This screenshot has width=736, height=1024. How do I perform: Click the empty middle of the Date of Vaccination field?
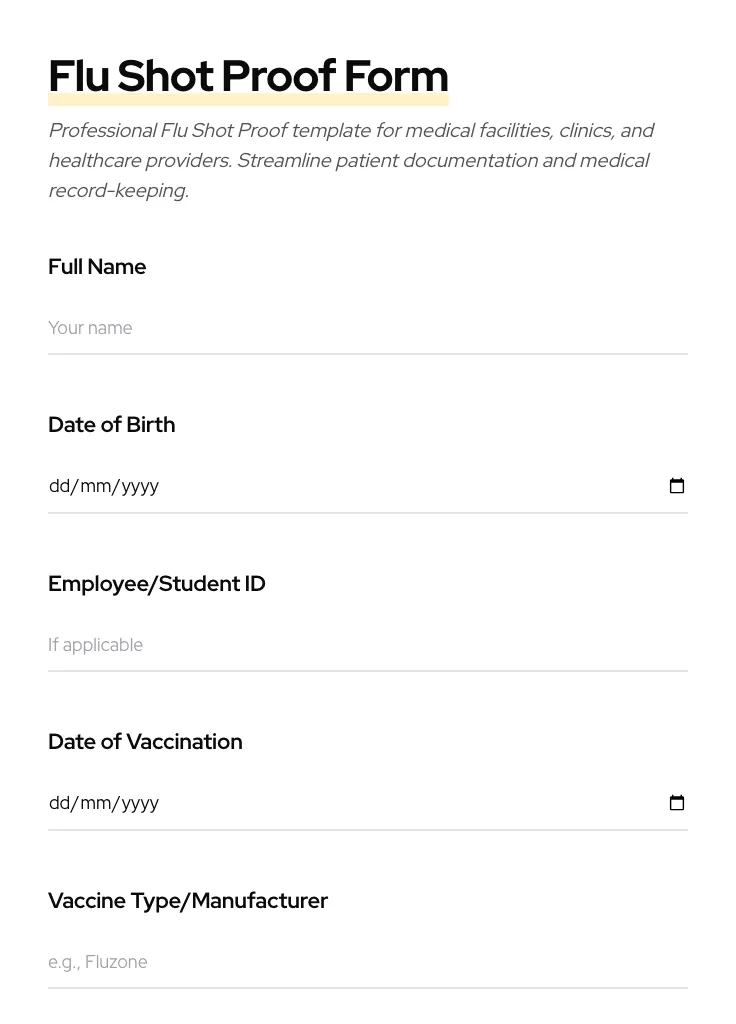[400, 804]
